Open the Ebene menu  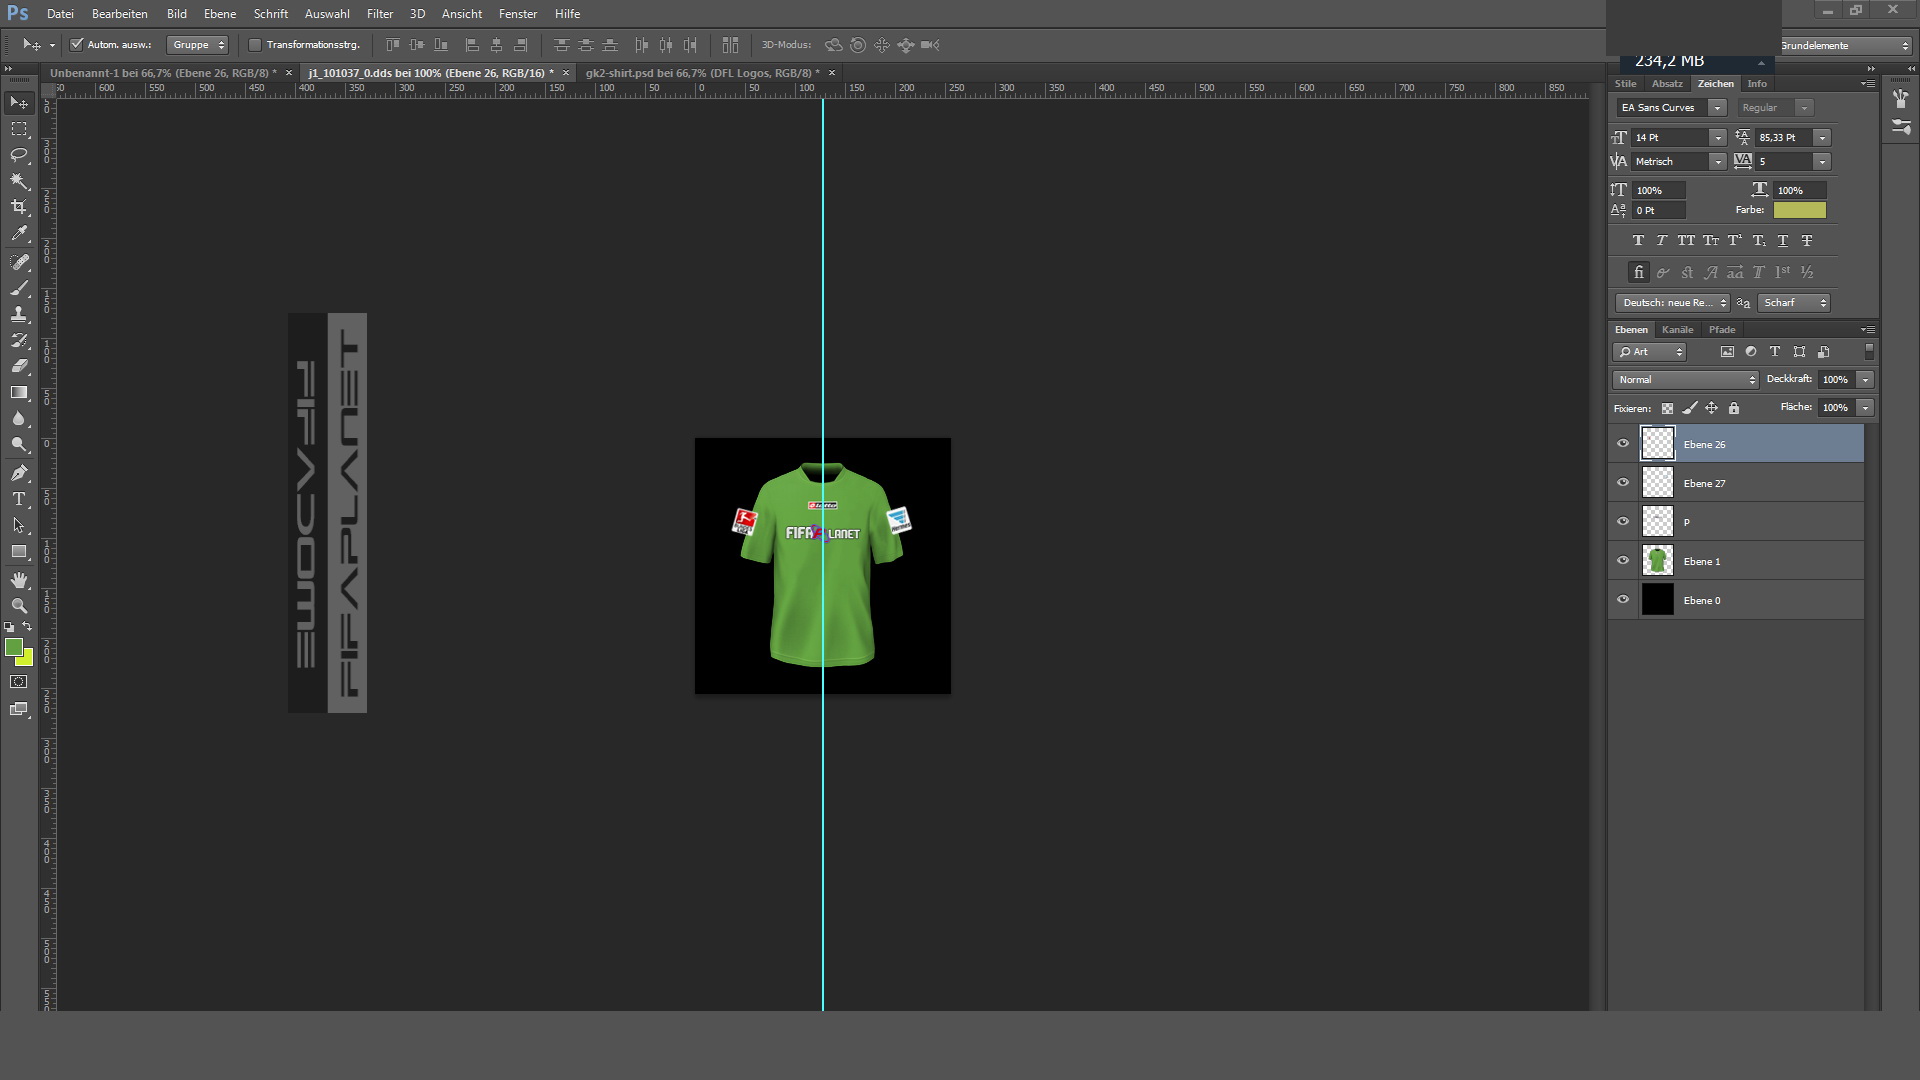point(220,14)
